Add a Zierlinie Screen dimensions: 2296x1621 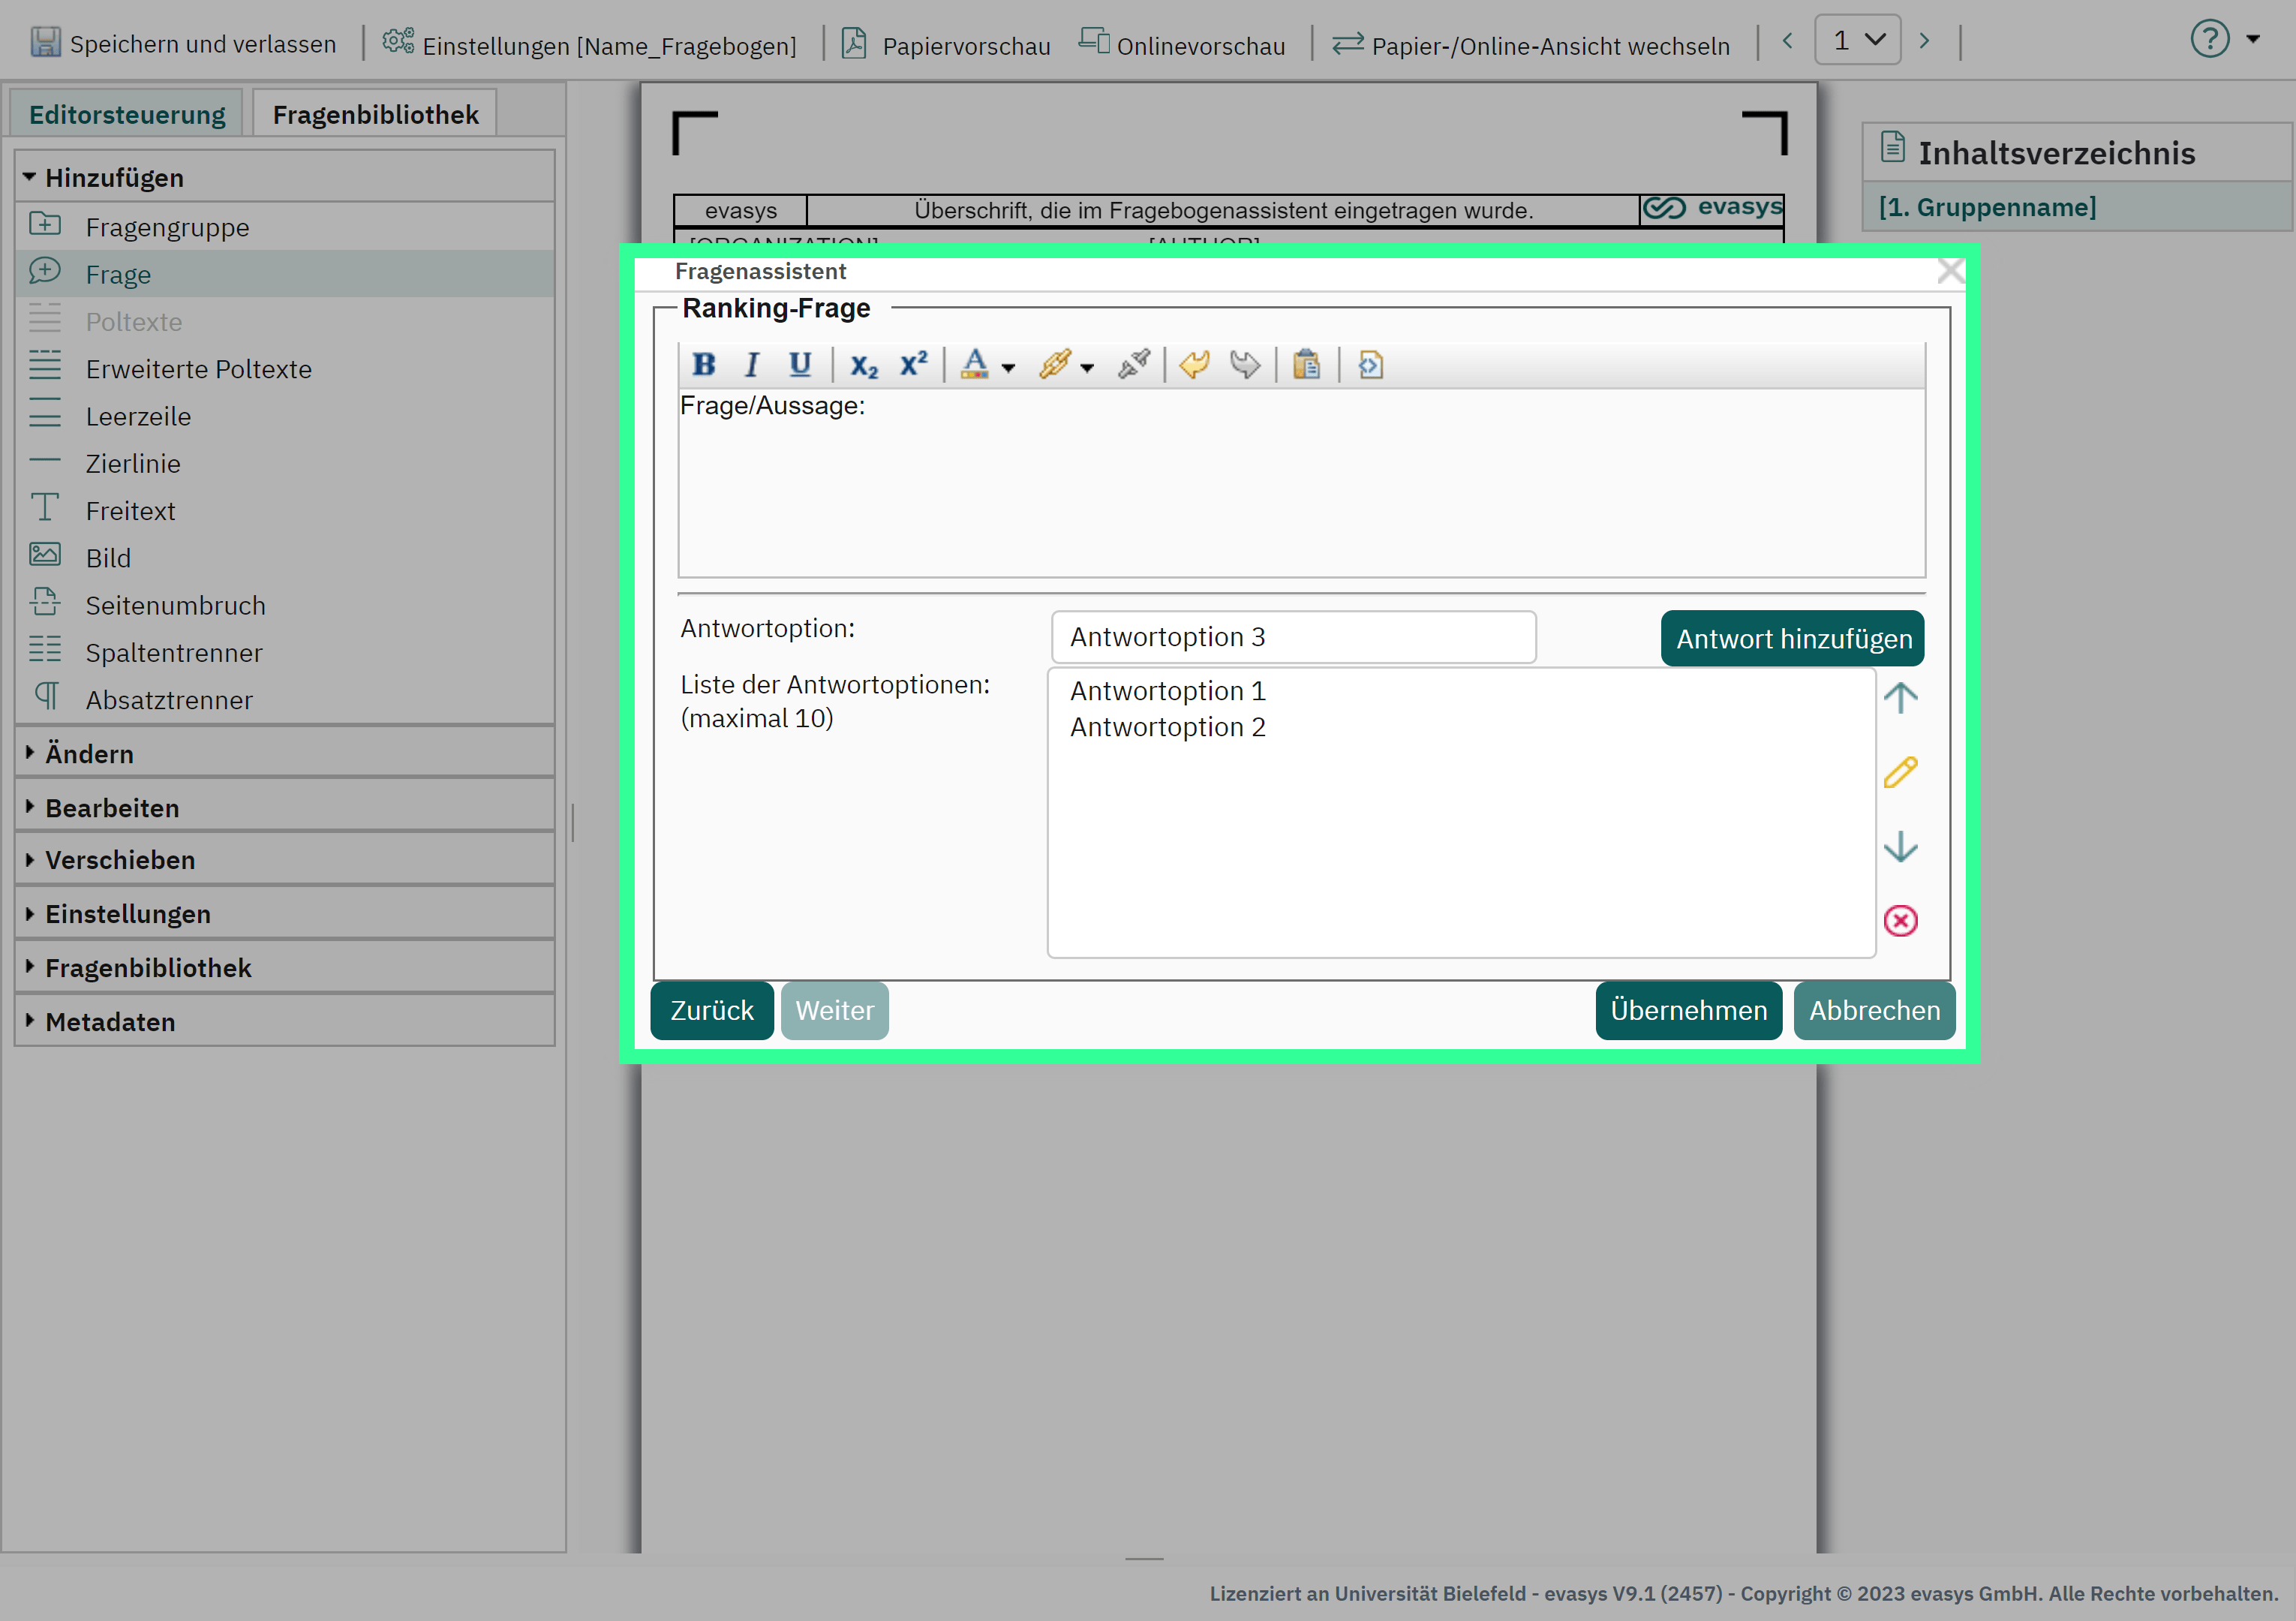pos(133,463)
